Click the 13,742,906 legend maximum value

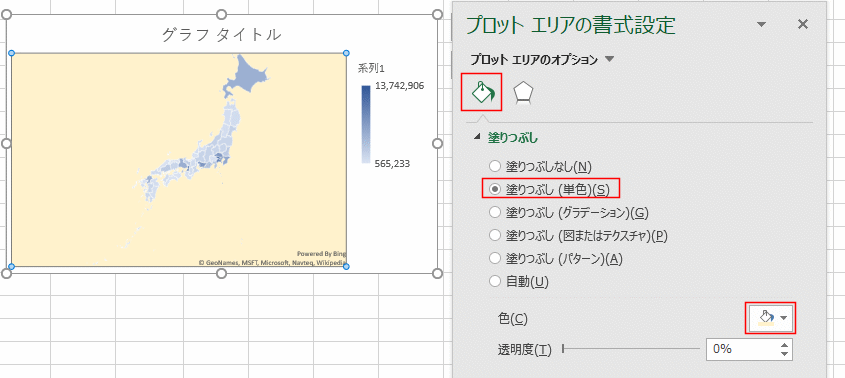(399, 85)
